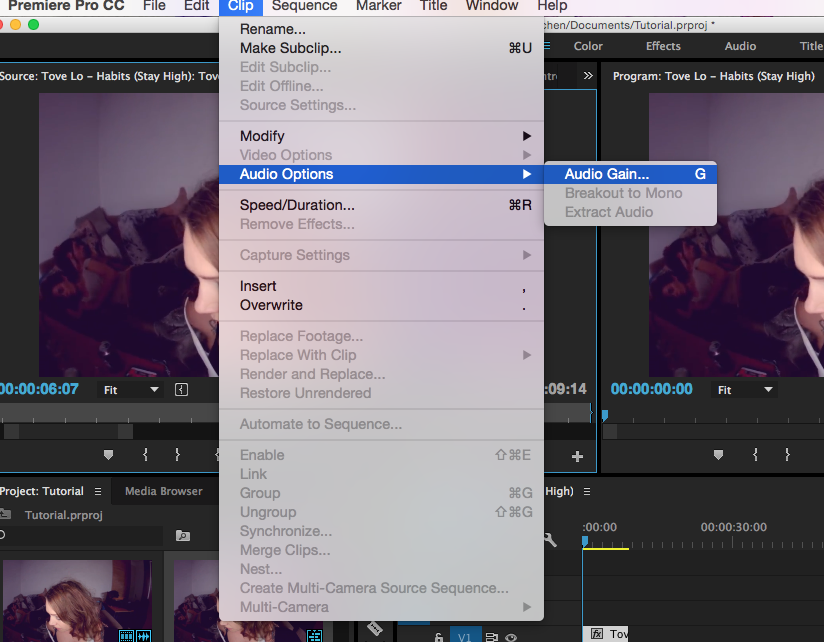The height and width of the screenshot is (642, 824).
Task: Expand the Audio Options submenu
Action: pyautogui.click(x=382, y=174)
